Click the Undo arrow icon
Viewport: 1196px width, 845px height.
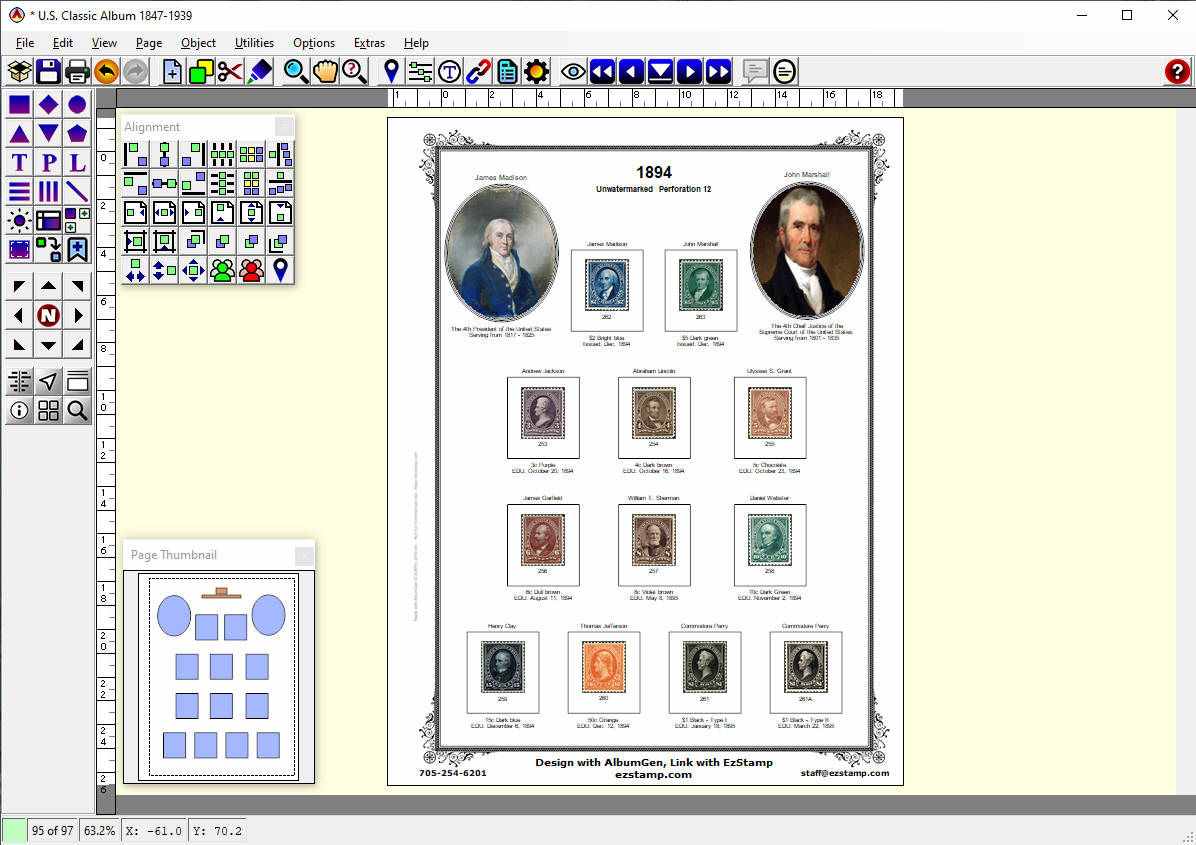pyautogui.click(x=107, y=71)
